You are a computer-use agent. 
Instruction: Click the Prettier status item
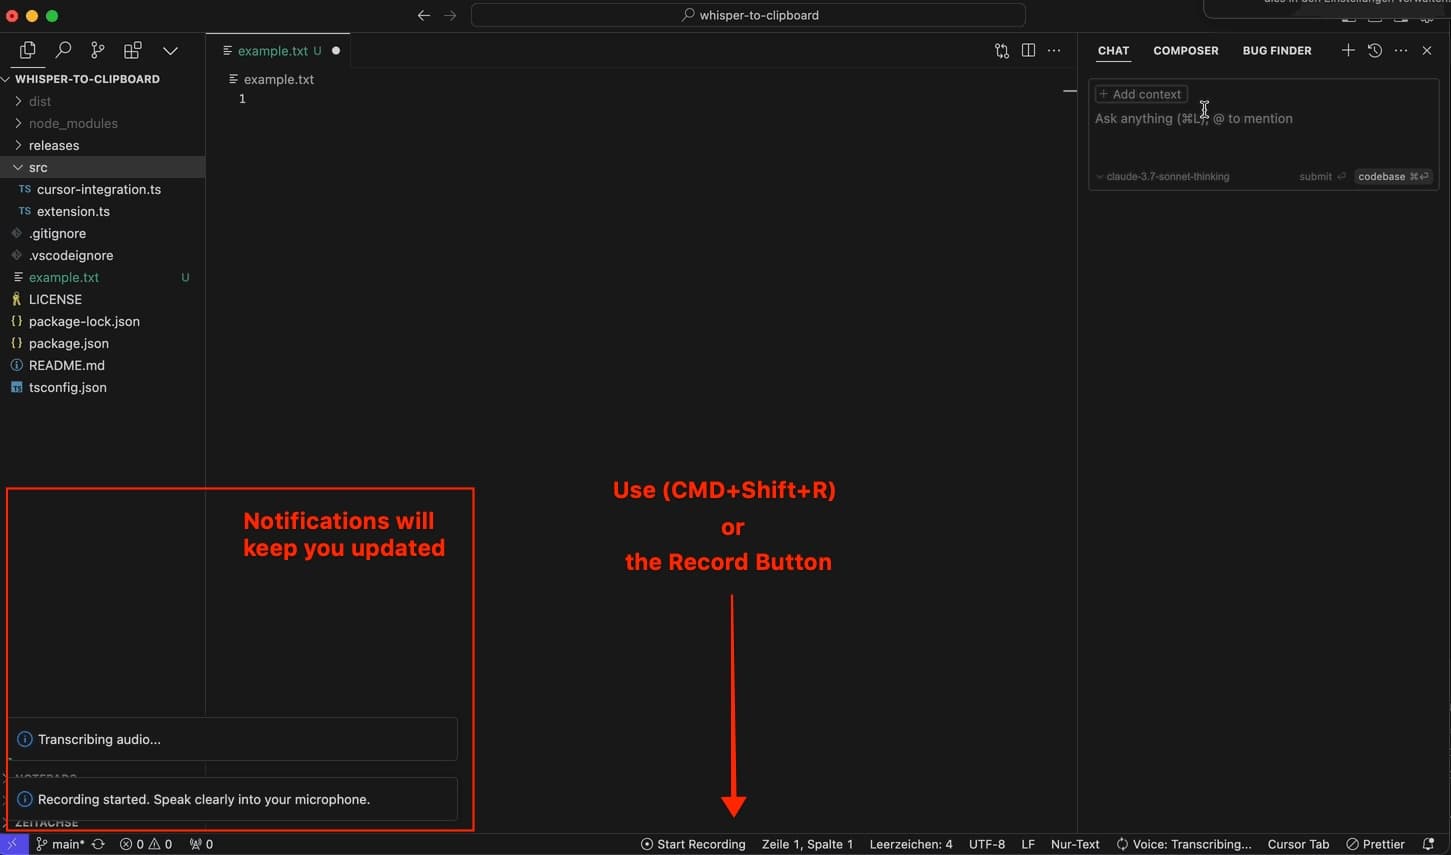click(x=1376, y=844)
